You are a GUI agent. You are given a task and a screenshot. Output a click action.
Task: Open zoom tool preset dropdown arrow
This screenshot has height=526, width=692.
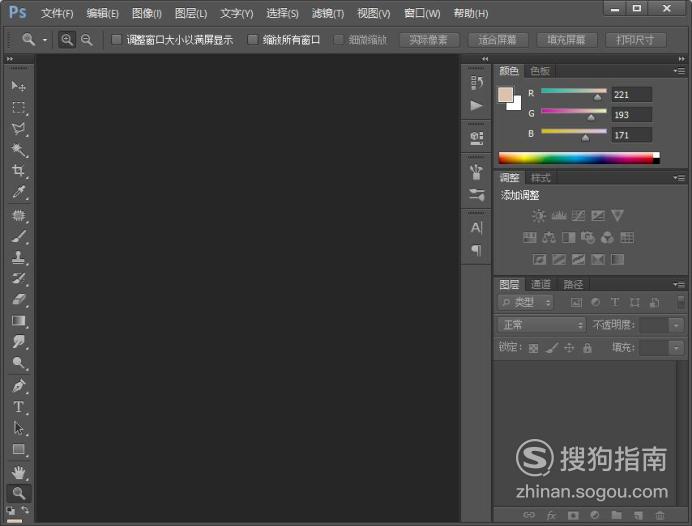(45, 40)
